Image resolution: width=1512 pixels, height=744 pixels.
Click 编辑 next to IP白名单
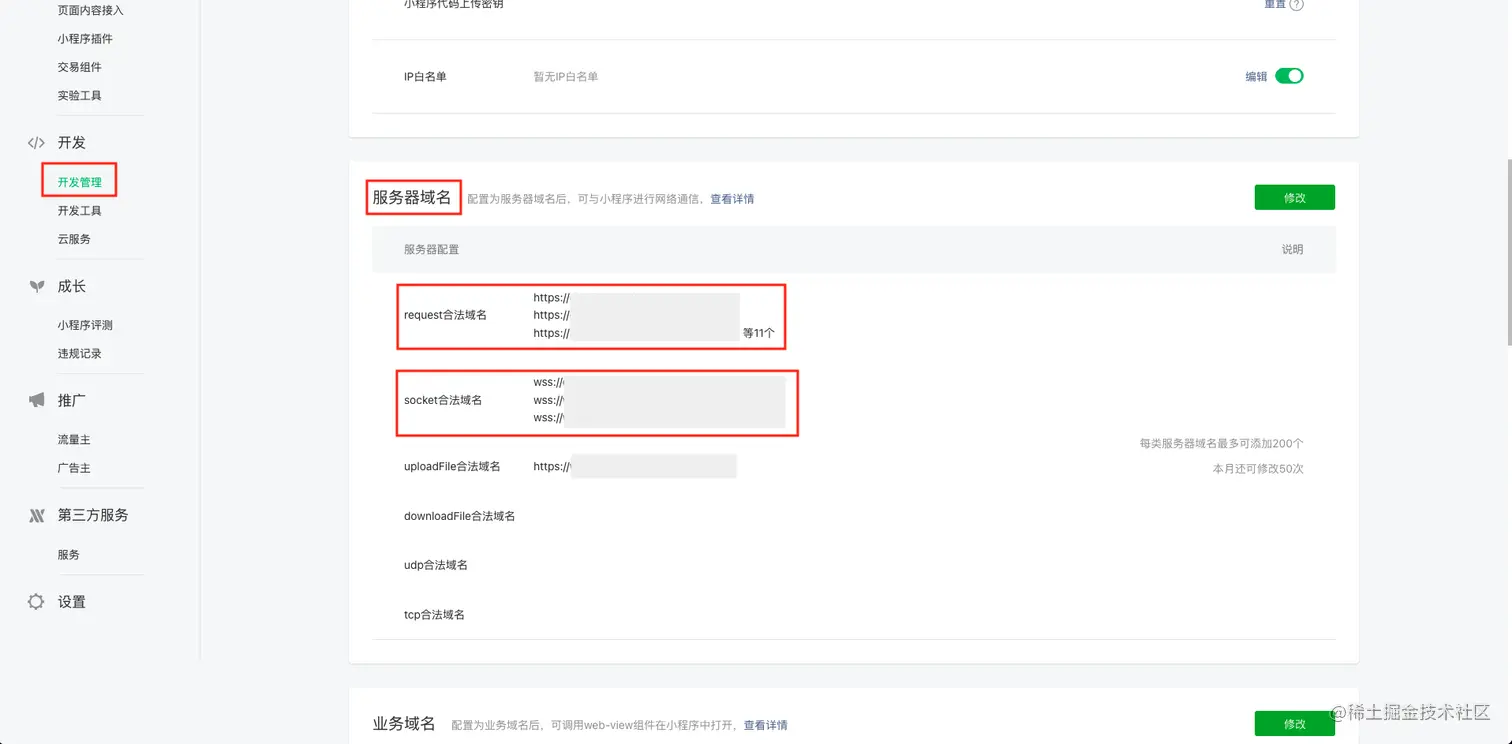tap(1256, 75)
